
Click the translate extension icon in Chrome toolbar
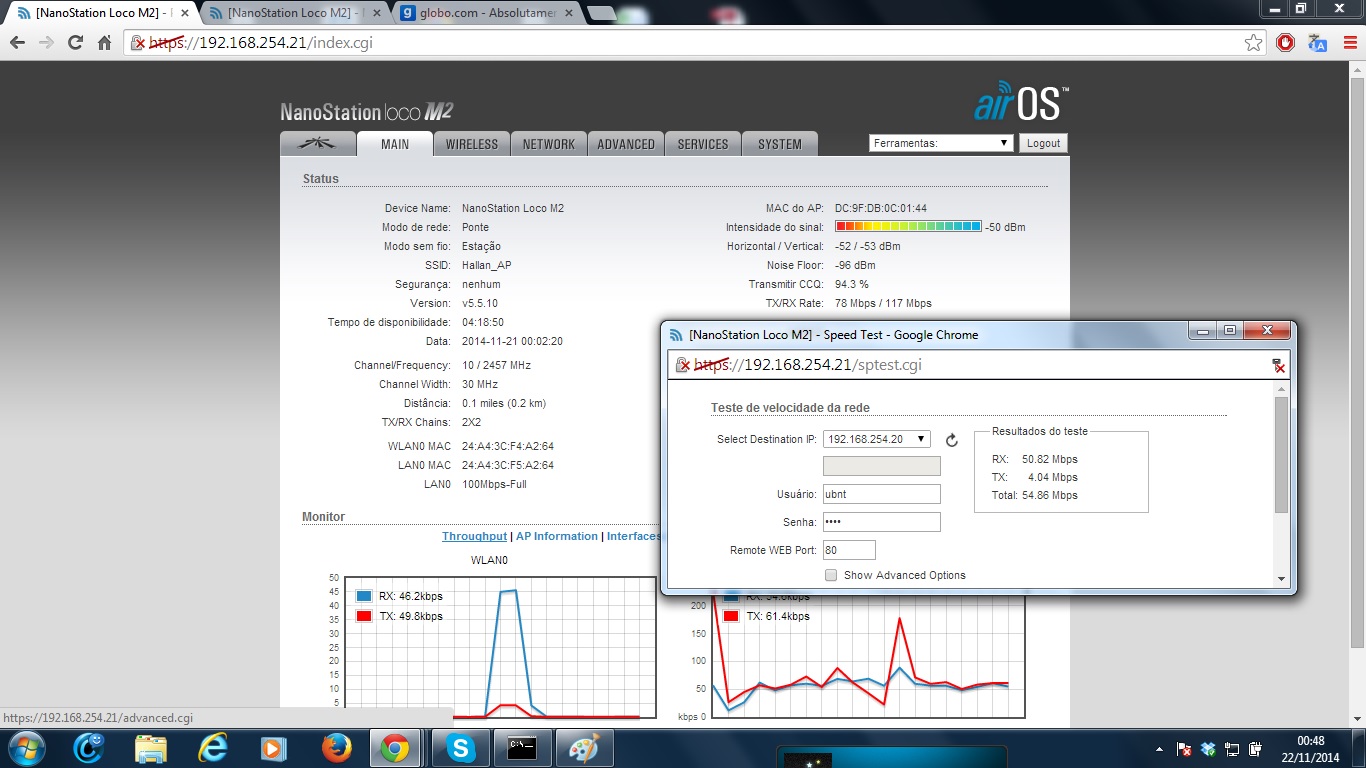coord(1317,43)
